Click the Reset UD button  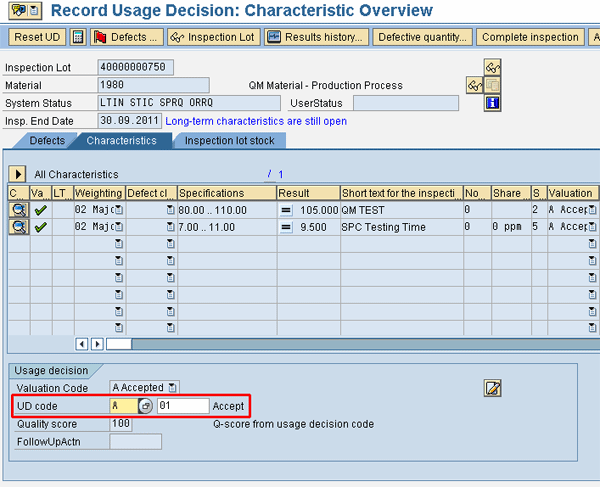[37, 37]
